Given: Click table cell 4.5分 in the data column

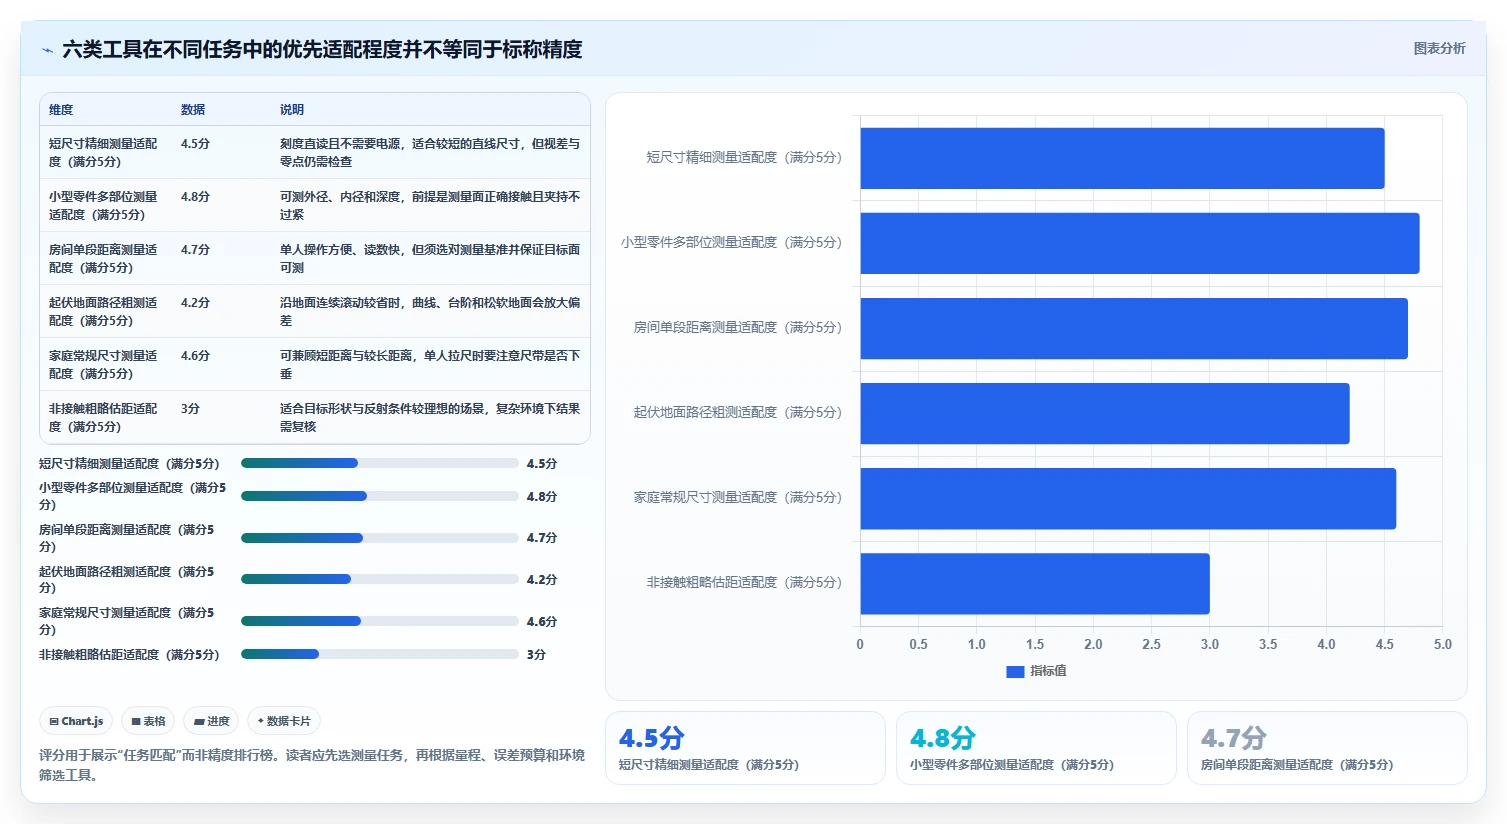Looking at the screenshot, I should click(x=196, y=144).
